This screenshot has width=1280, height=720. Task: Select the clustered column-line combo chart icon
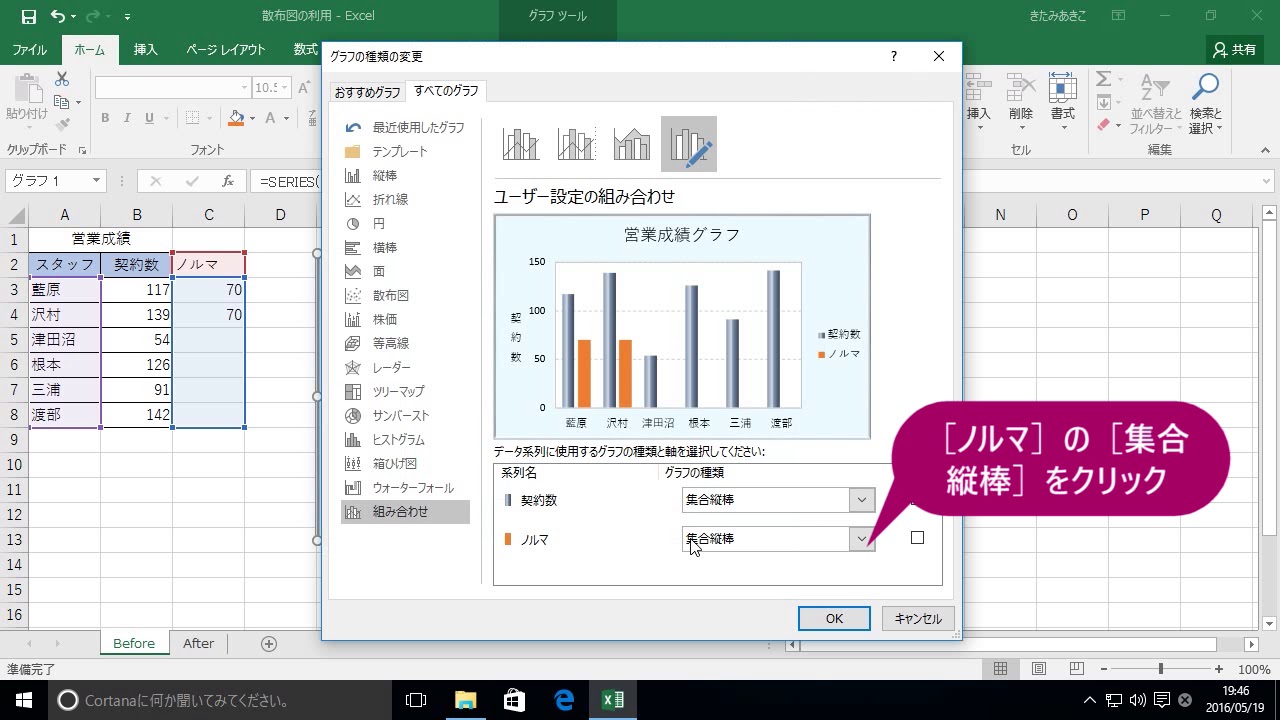pyautogui.click(x=521, y=144)
